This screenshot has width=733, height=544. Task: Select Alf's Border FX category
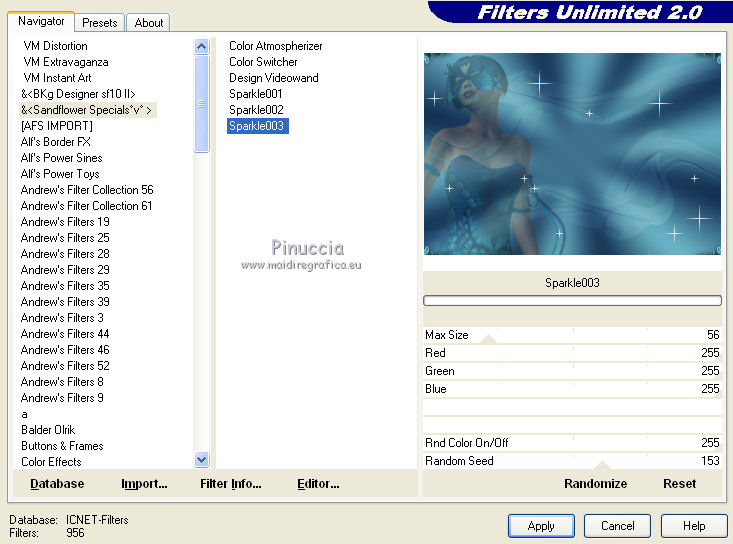(x=56, y=142)
